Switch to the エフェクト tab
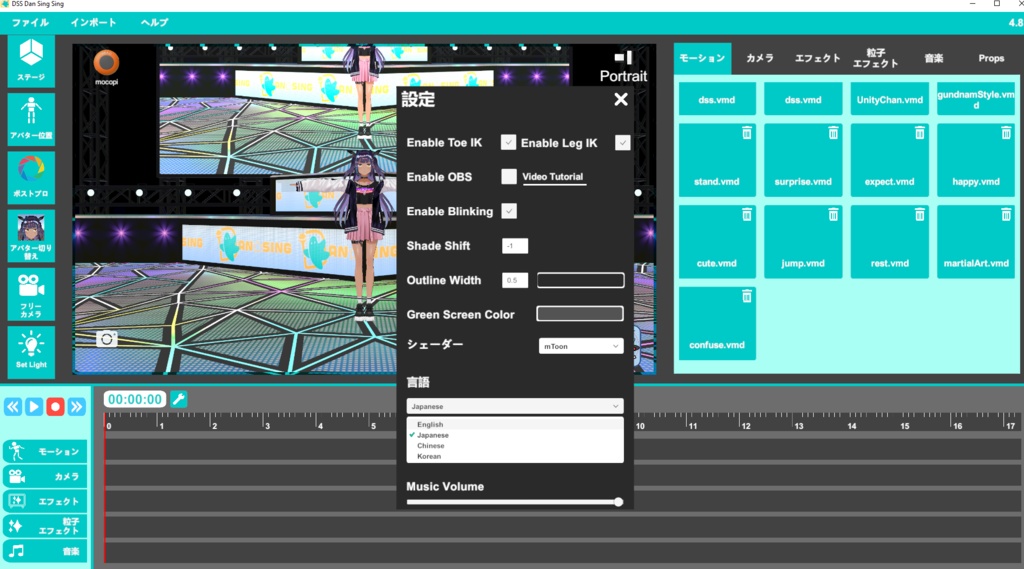 817,58
